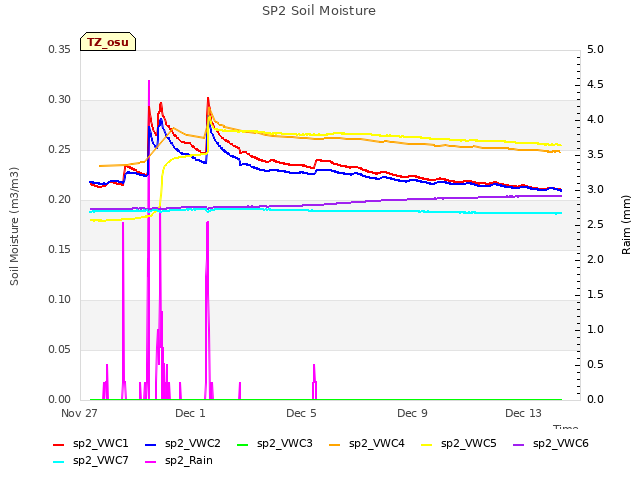
Task: Click the green sp2_VWC3 legend swatch
Action: pyautogui.click(x=243, y=444)
